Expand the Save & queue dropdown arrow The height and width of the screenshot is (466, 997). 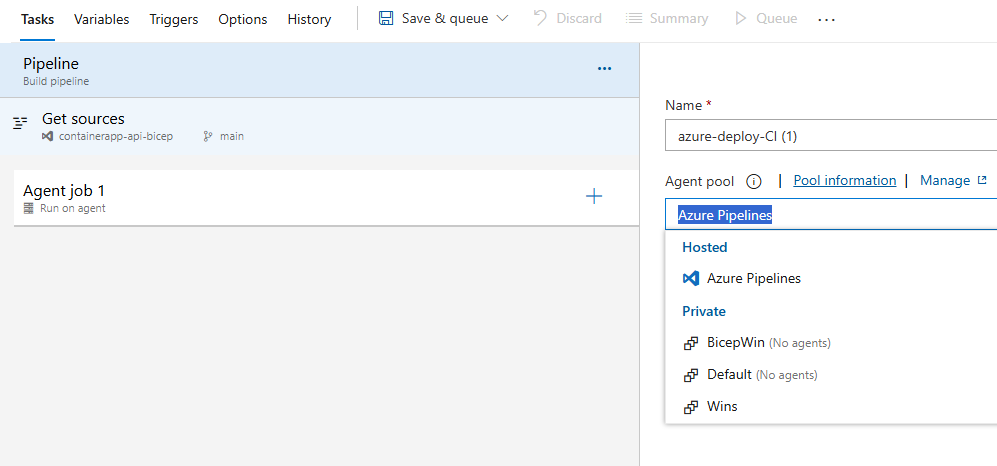[502, 18]
